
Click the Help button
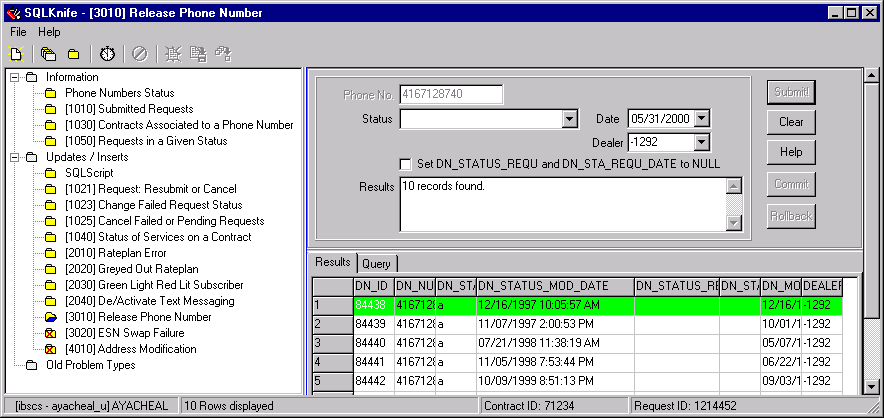coord(791,152)
